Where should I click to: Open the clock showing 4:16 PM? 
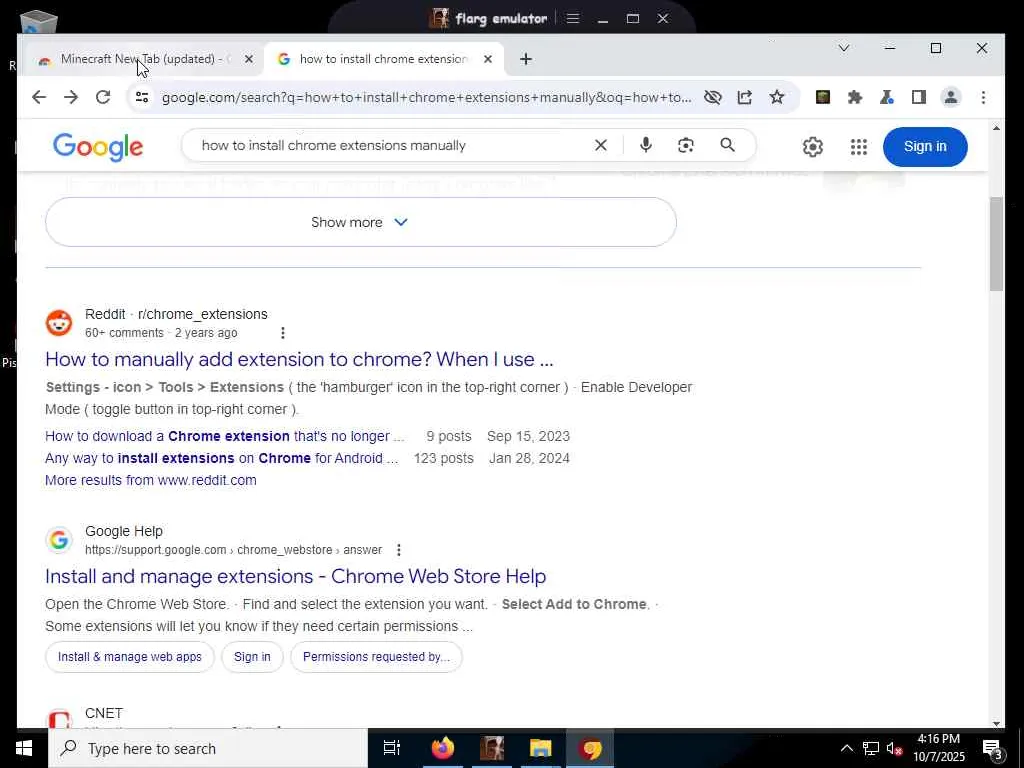tap(938, 748)
